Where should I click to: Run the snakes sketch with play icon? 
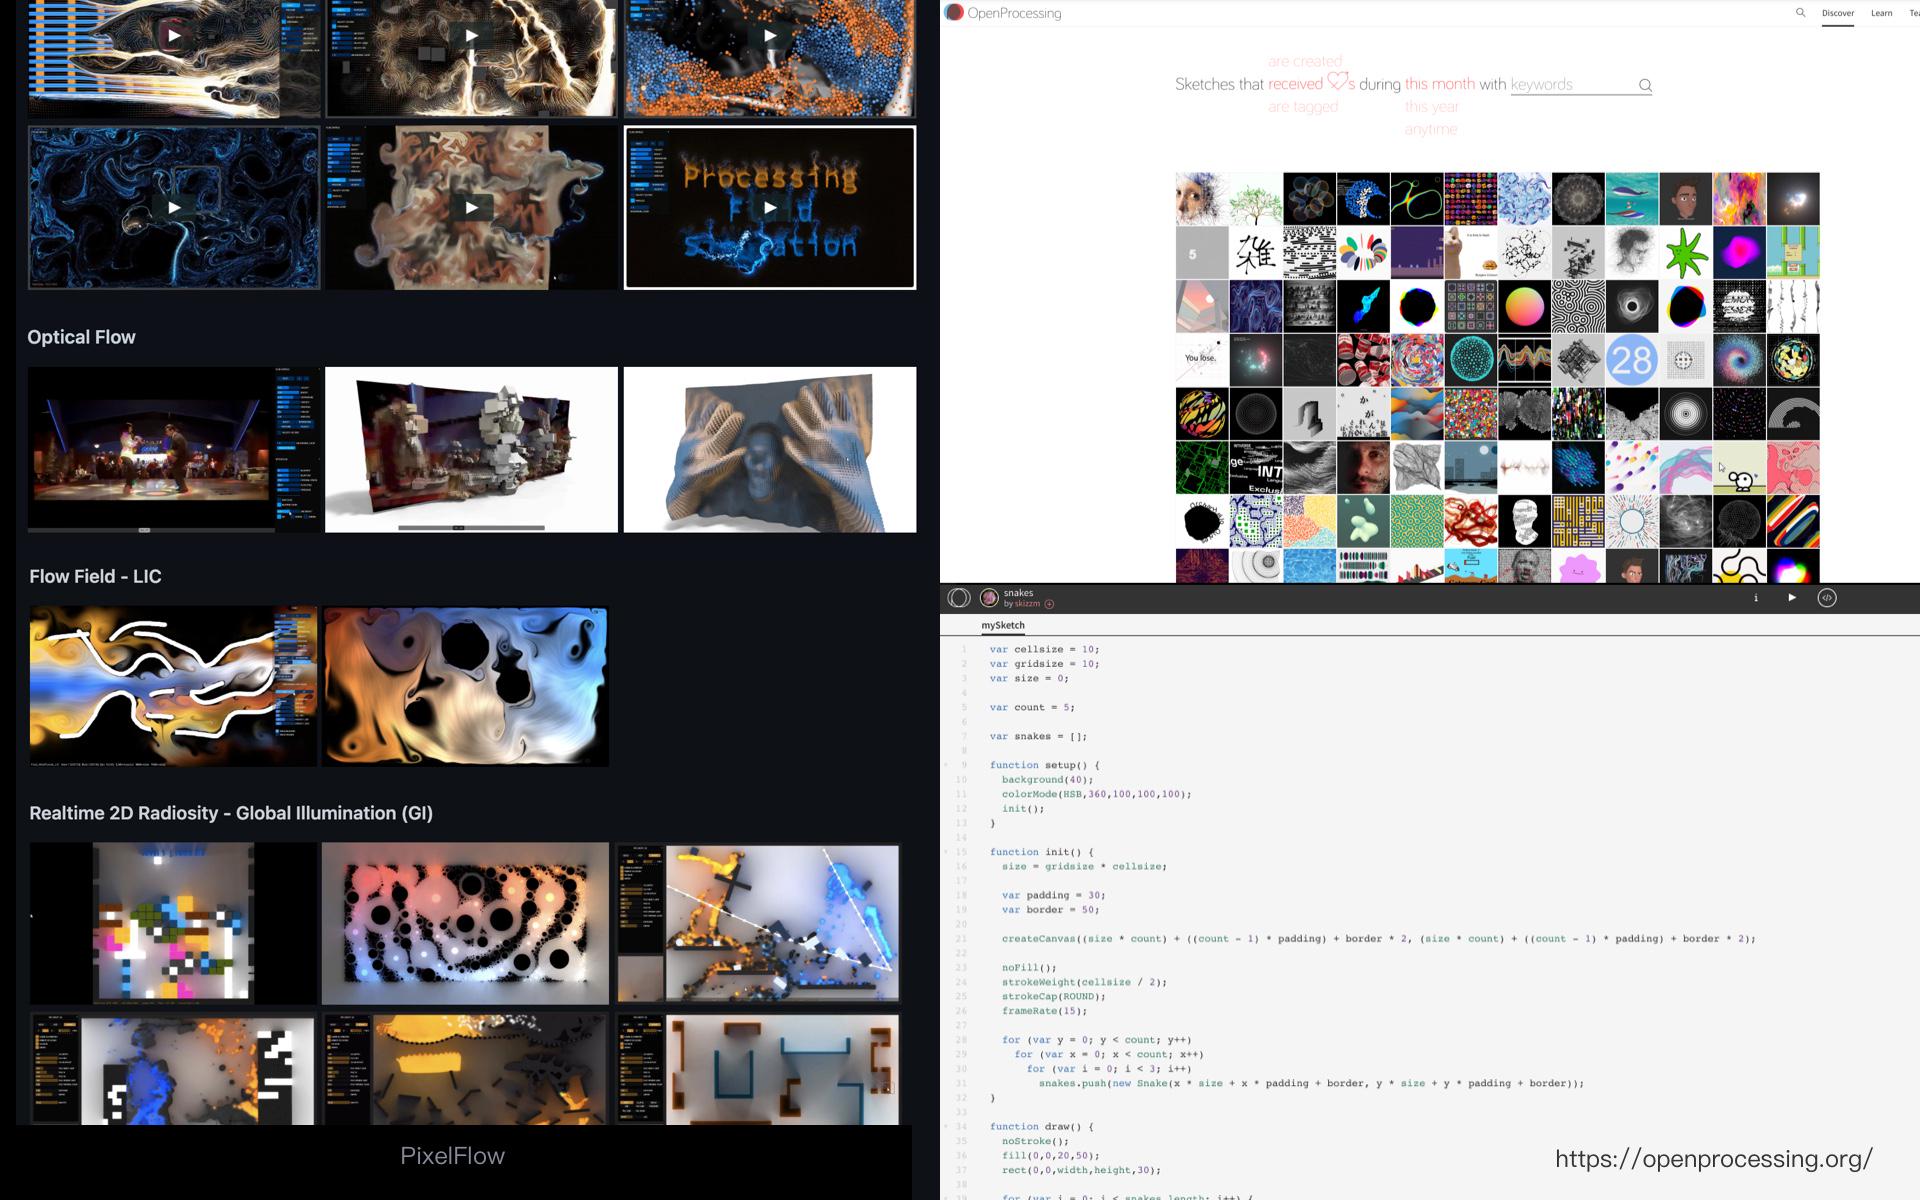[1791, 598]
